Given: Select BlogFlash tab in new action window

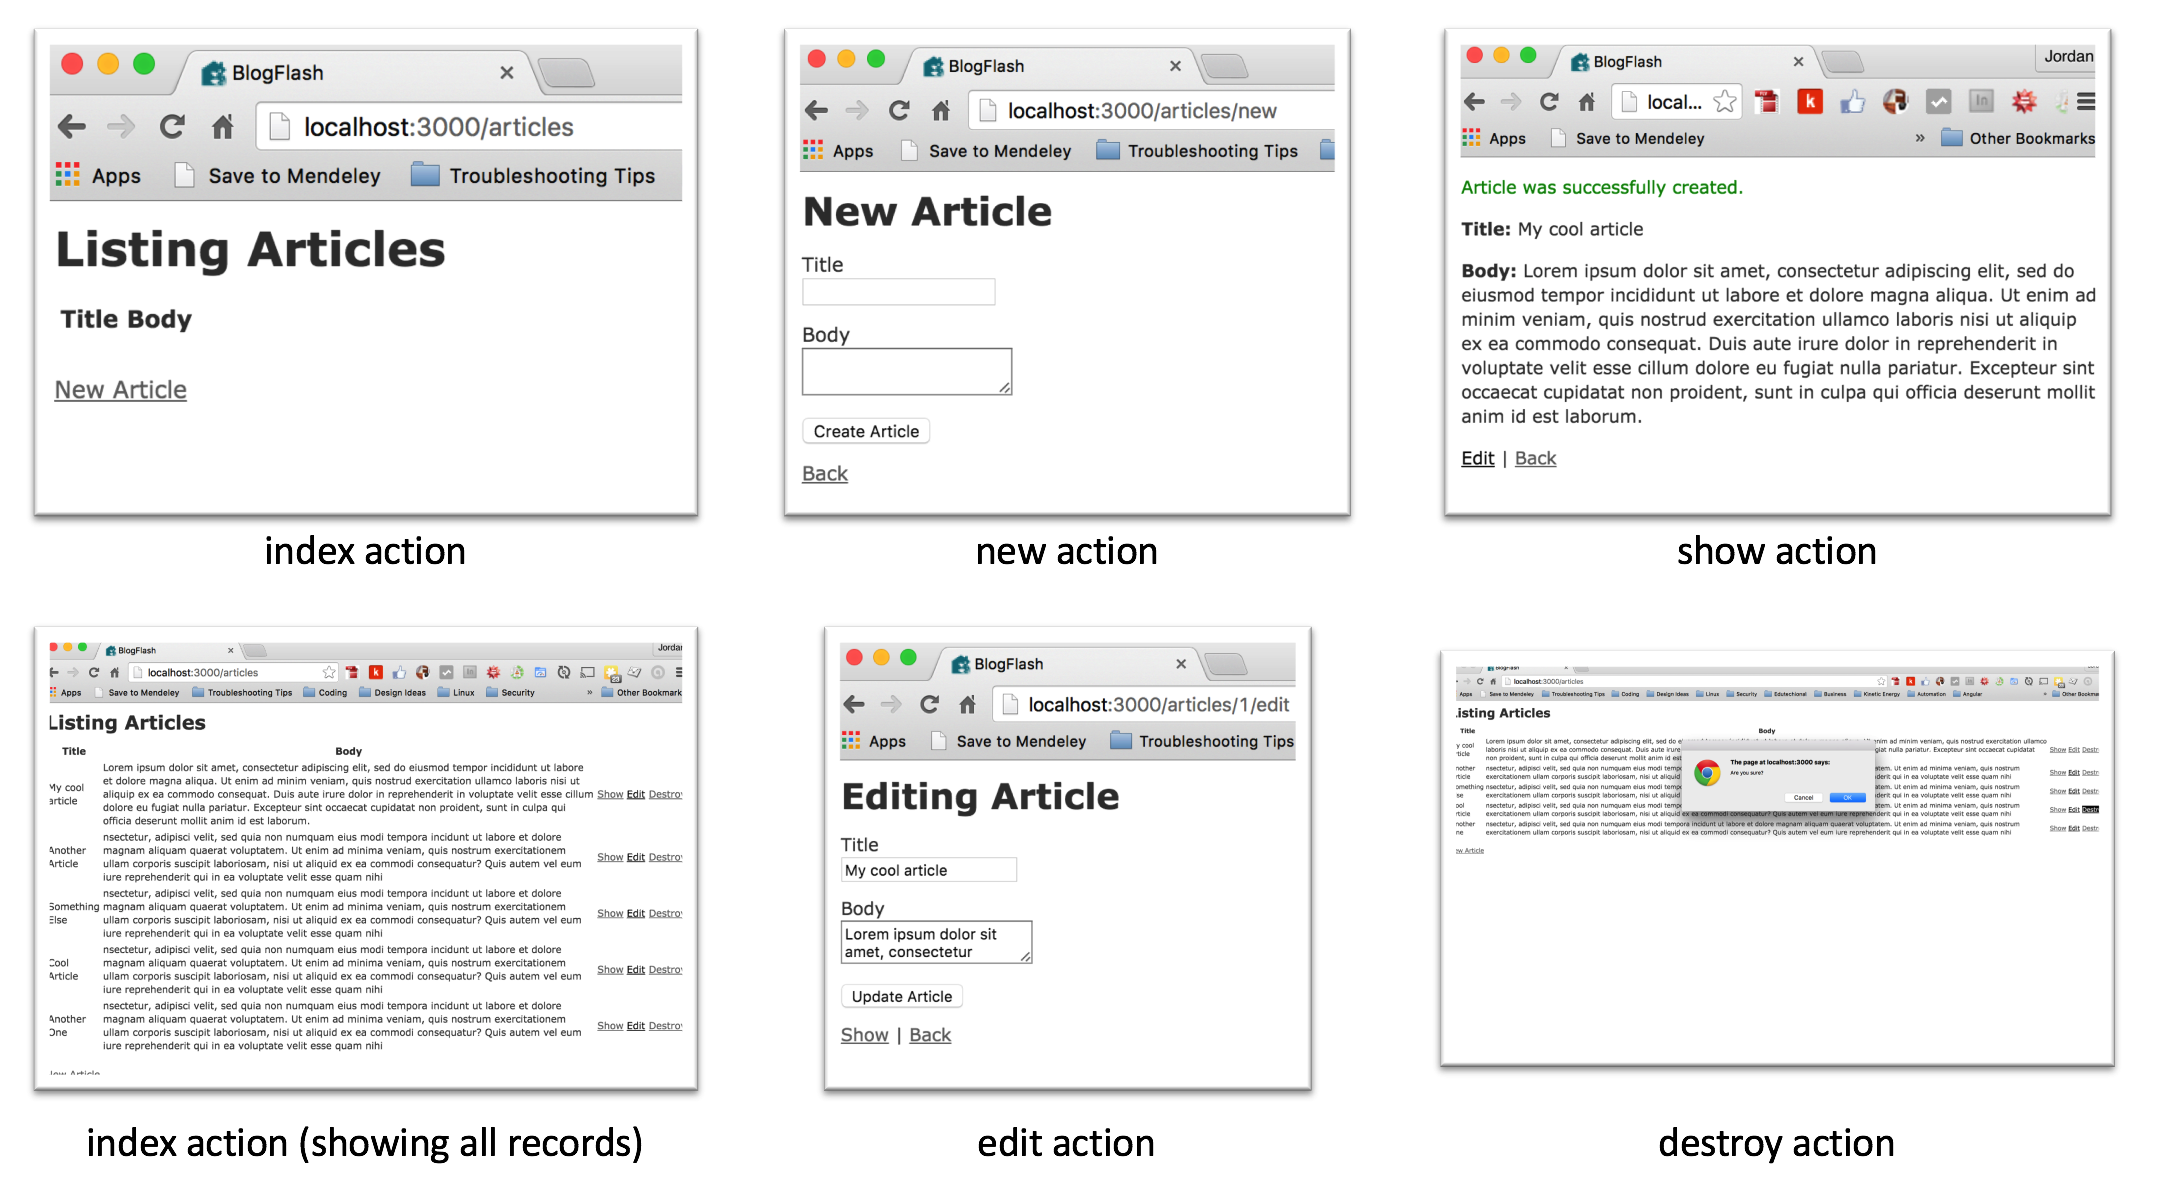Looking at the screenshot, I should coord(1050,66).
